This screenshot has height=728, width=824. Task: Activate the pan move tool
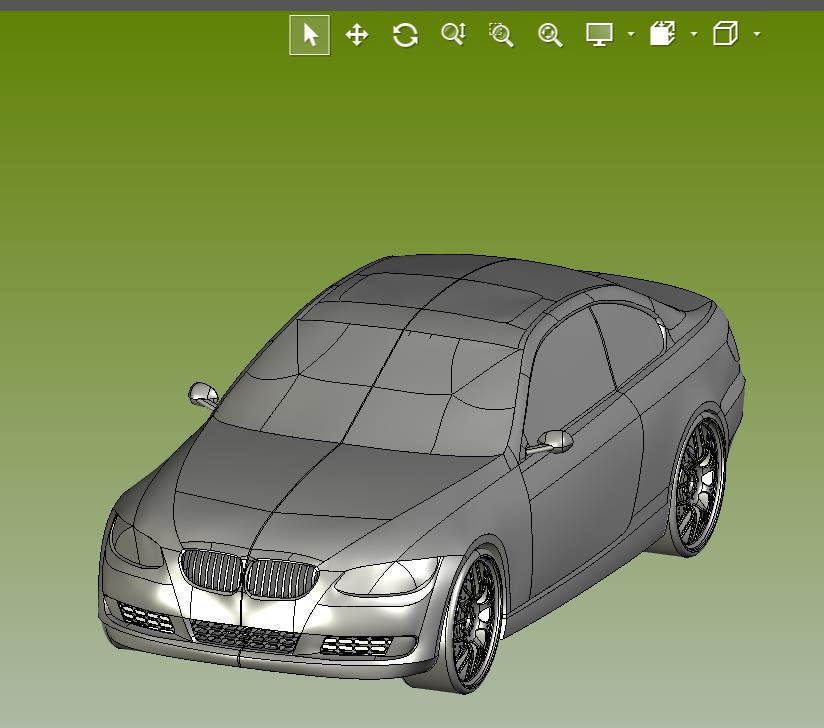pos(357,35)
